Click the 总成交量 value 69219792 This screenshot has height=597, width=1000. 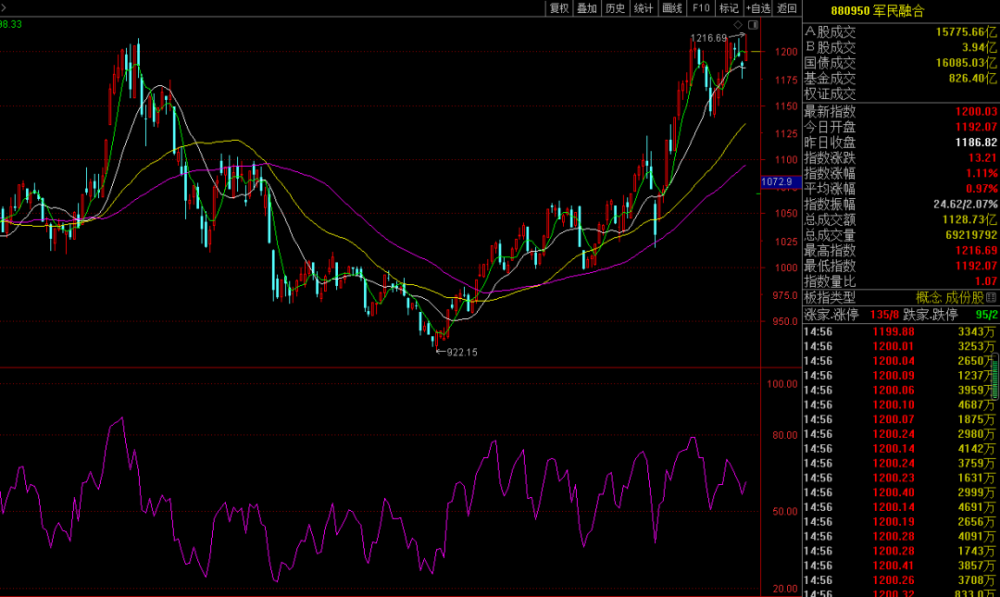pos(971,235)
